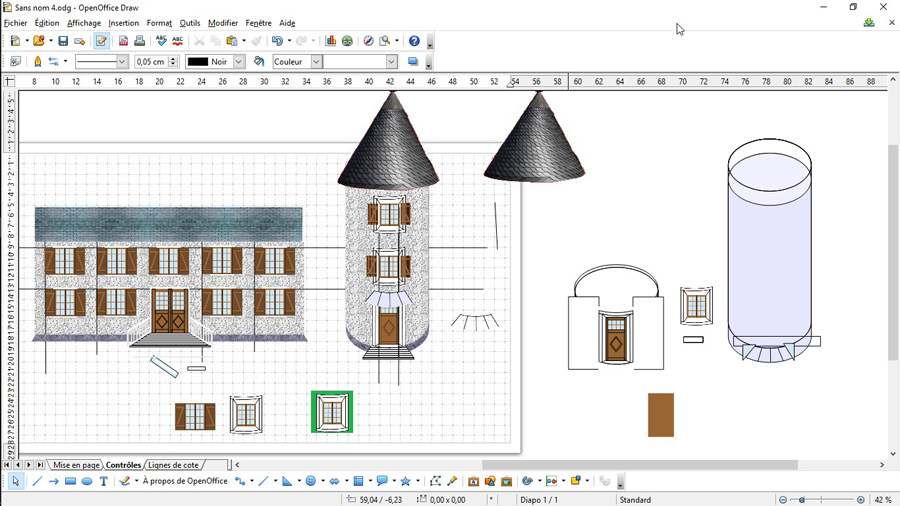Toggle automatic spellcheck (ABC wavy underline)
The height and width of the screenshot is (506, 900).
point(177,41)
